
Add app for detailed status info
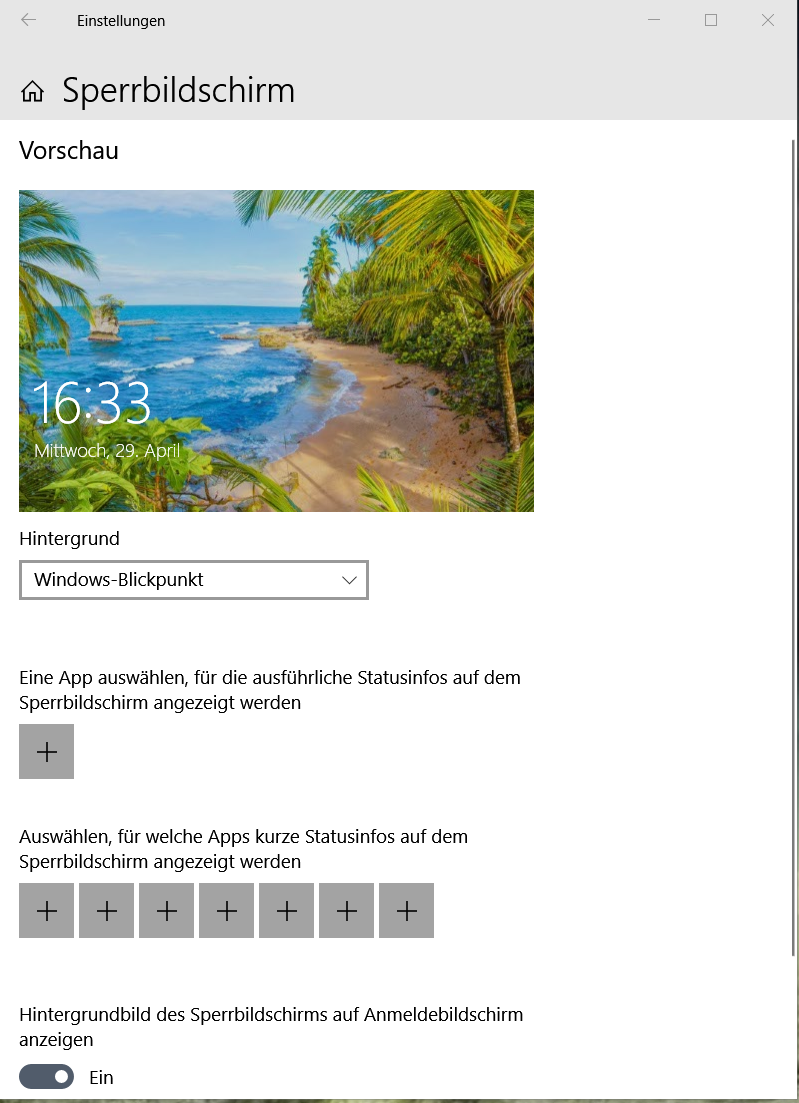46,751
